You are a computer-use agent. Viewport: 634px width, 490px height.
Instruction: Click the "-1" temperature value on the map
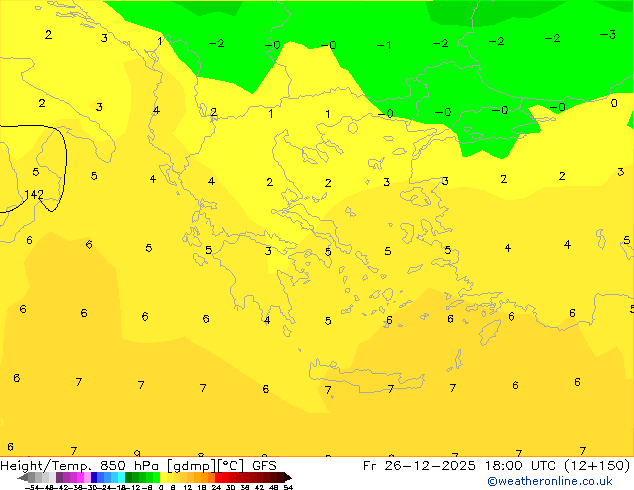point(384,45)
